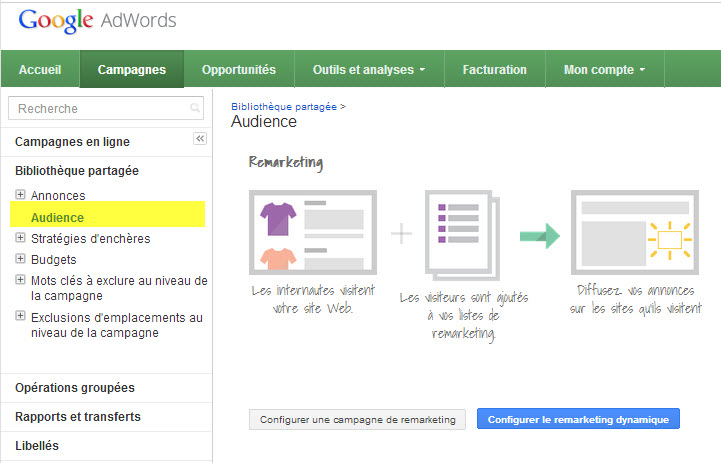Open Stratégies d'enchères item
The height and width of the screenshot is (463, 721).
coord(91,239)
